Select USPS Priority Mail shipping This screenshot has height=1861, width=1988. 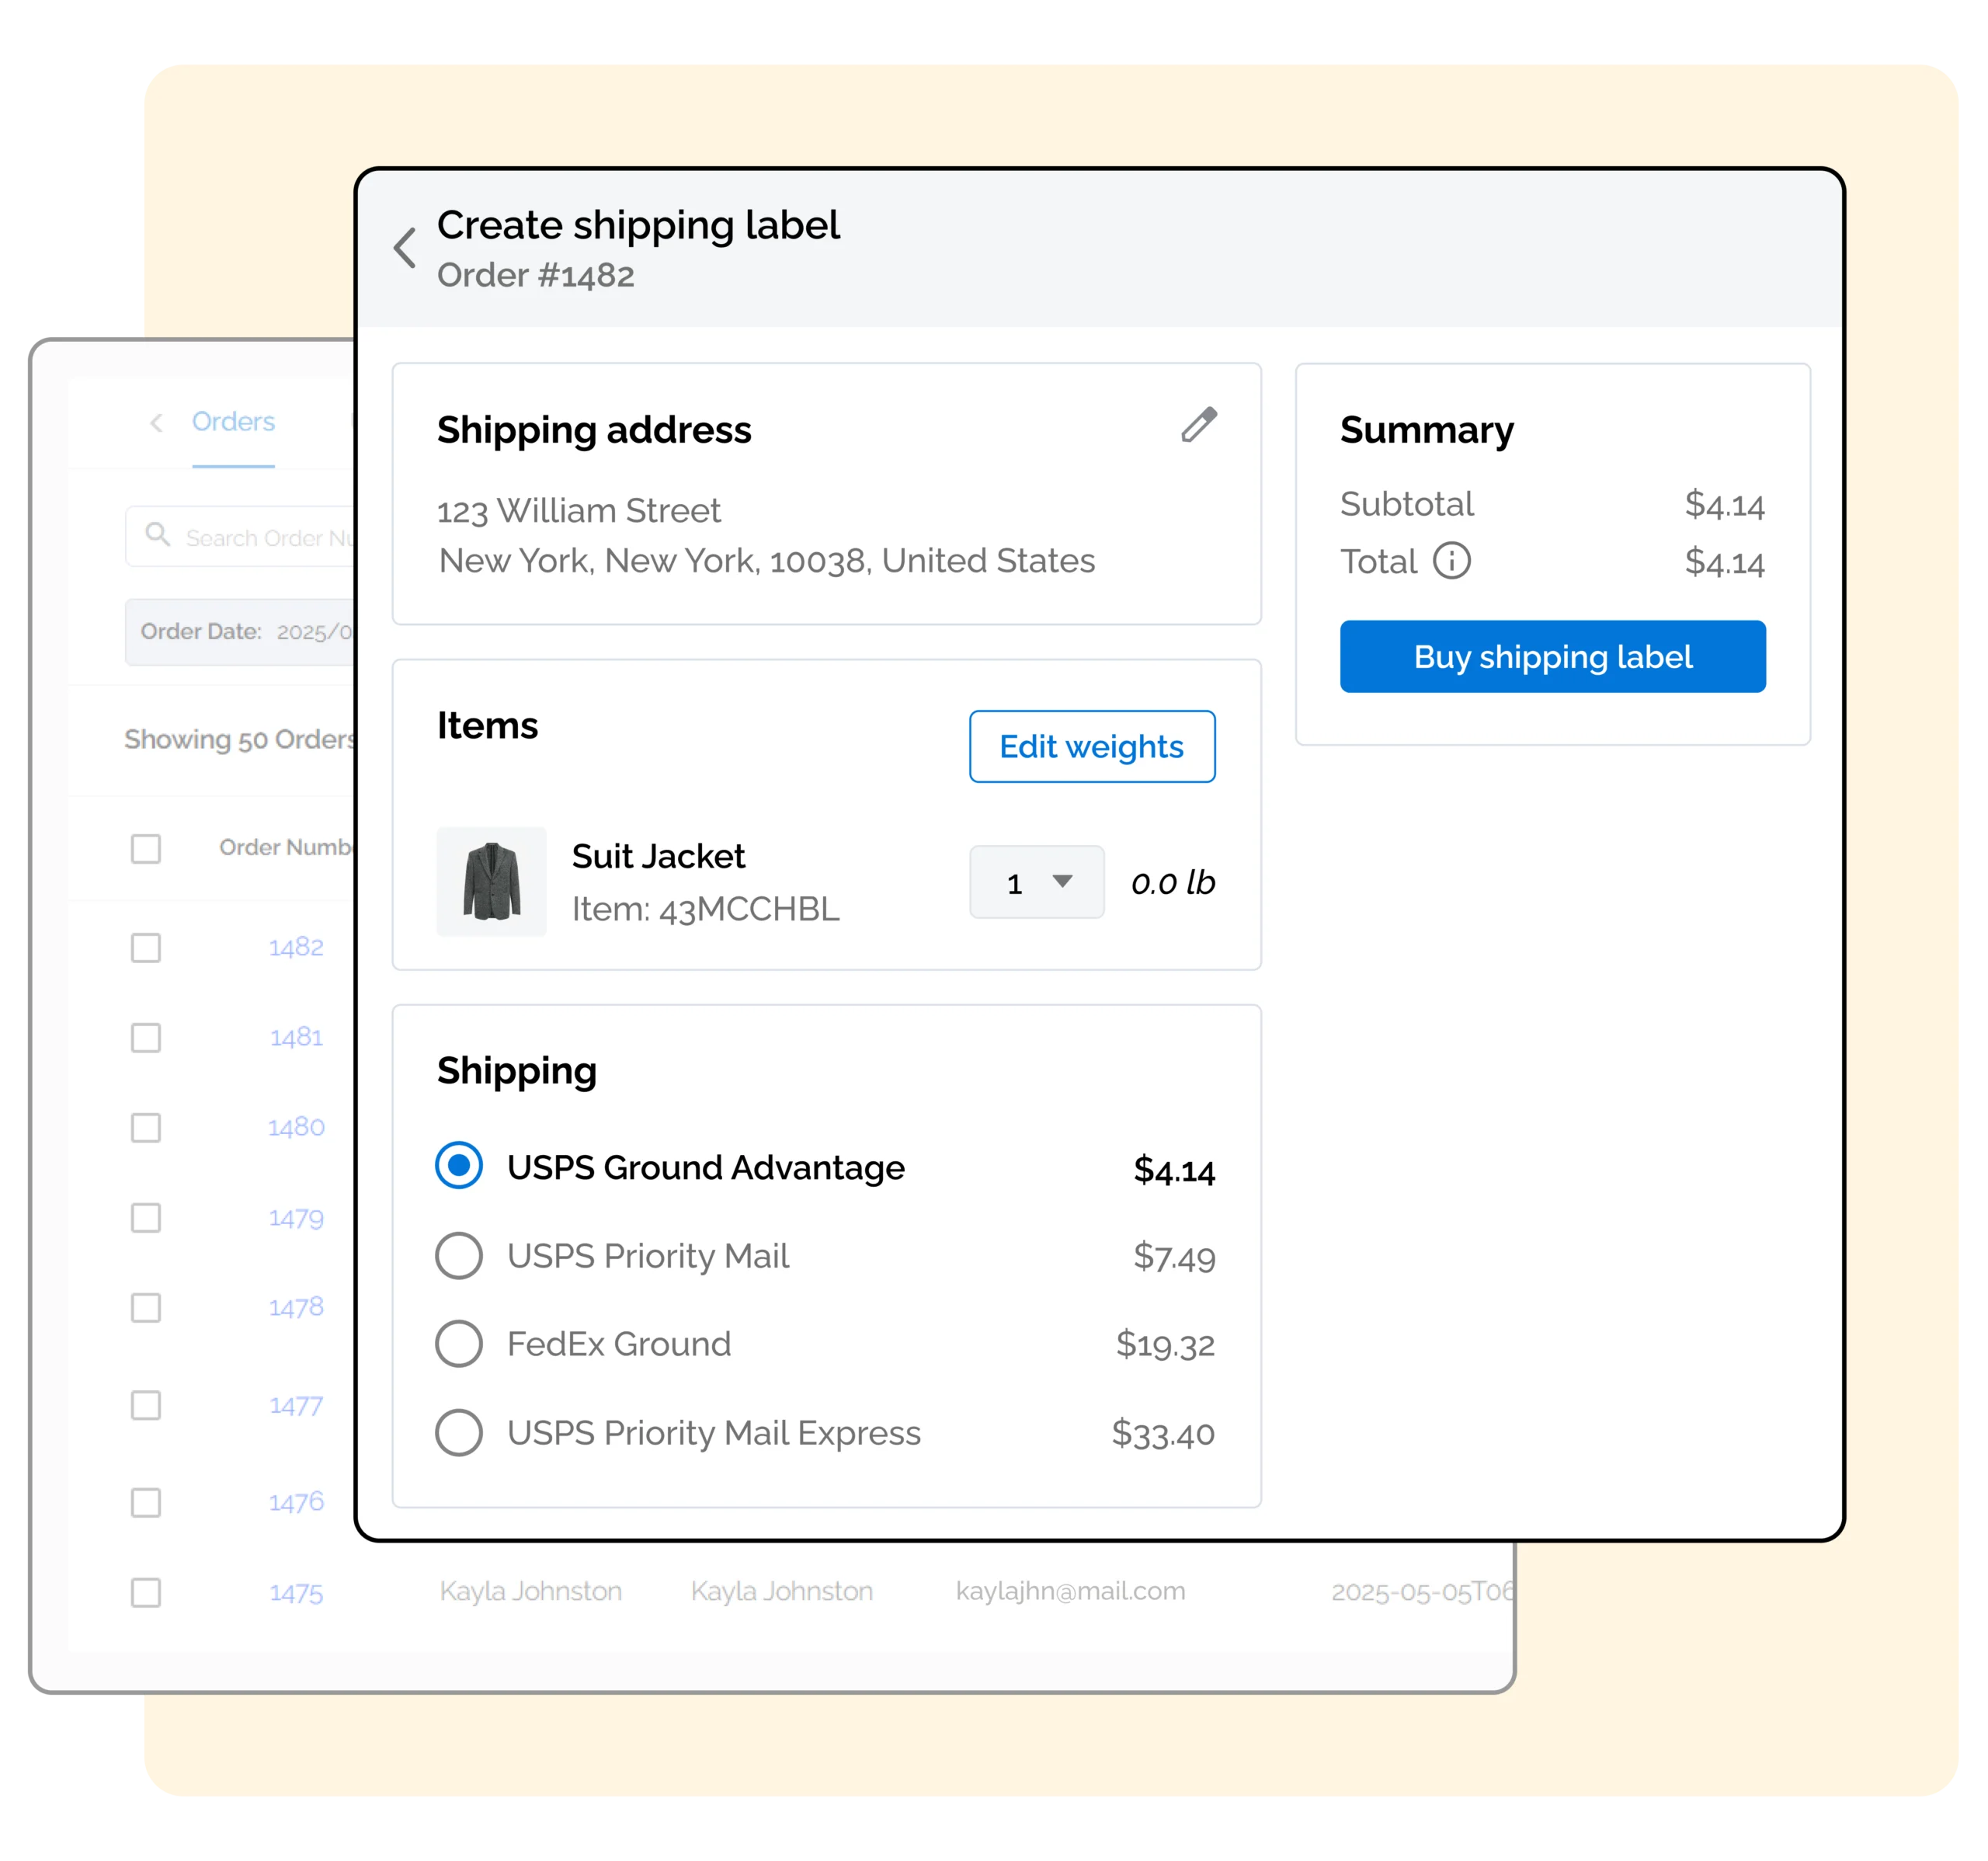coord(459,1255)
